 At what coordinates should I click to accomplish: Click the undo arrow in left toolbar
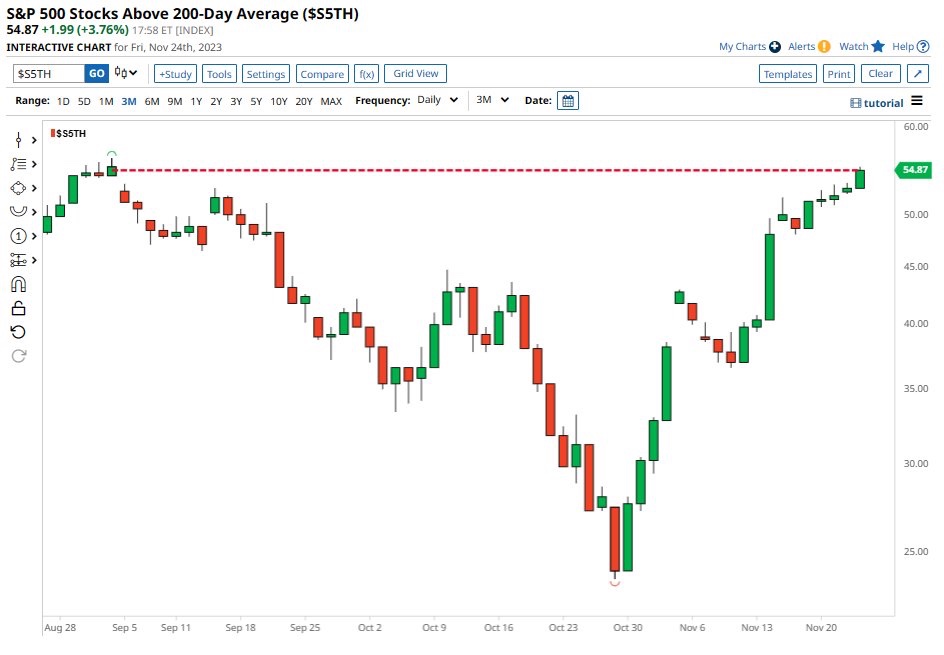[18, 332]
